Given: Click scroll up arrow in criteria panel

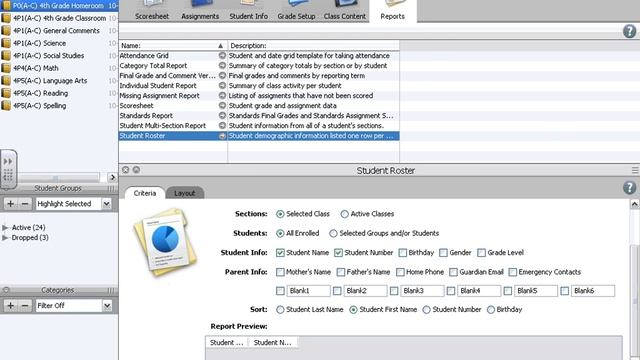Looking at the screenshot, I should [x=634, y=203].
